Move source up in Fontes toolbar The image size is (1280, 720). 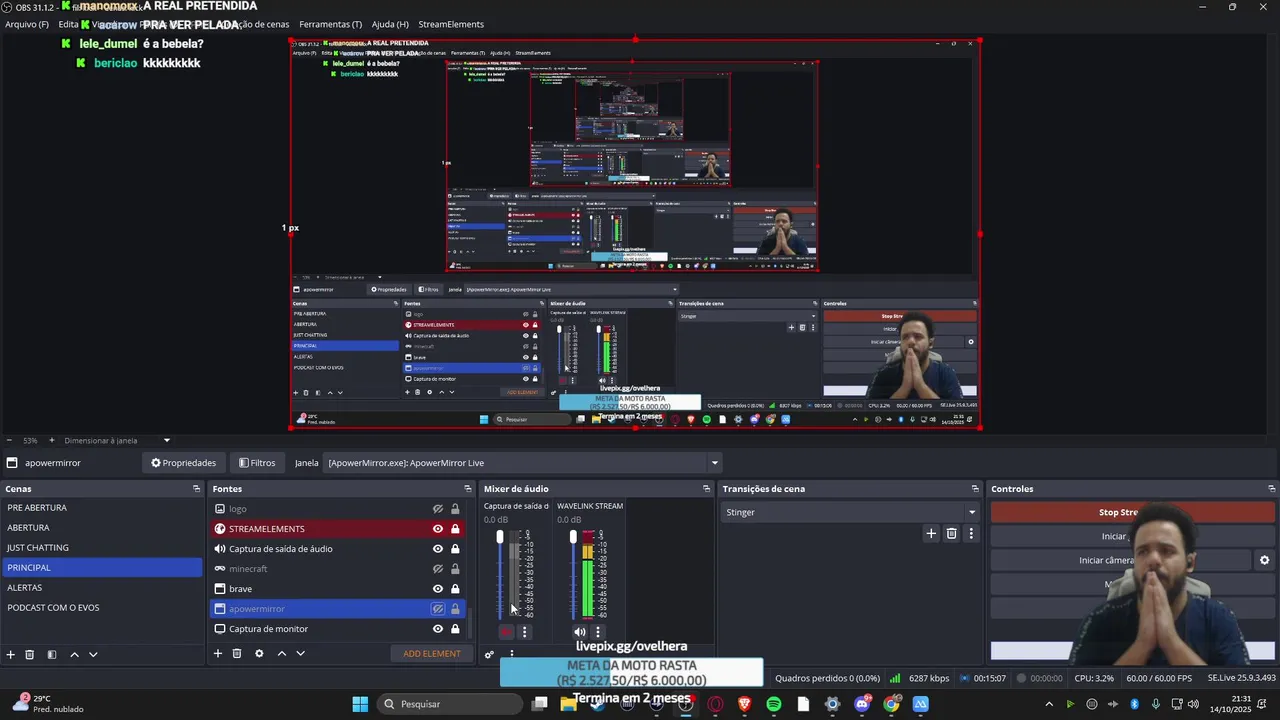coord(281,653)
